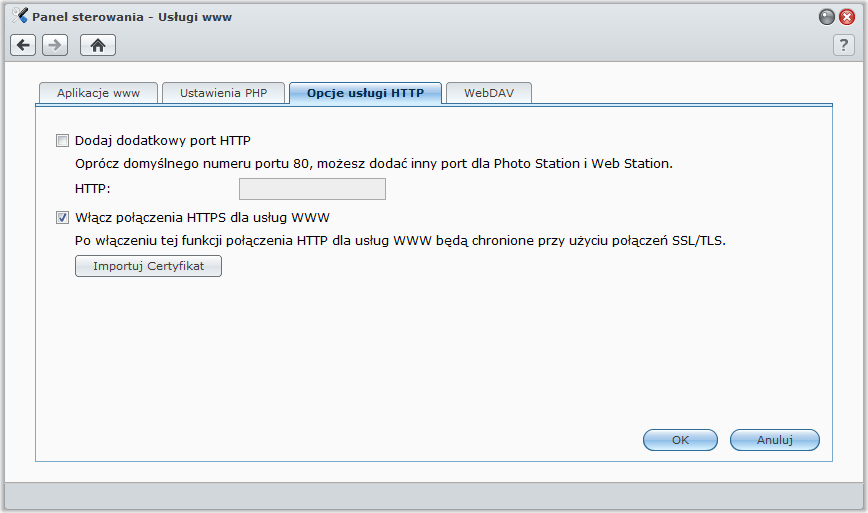Viewport: 868px width, 513px height.
Task: Go forward with the right arrow button
Action: [x=55, y=45]
